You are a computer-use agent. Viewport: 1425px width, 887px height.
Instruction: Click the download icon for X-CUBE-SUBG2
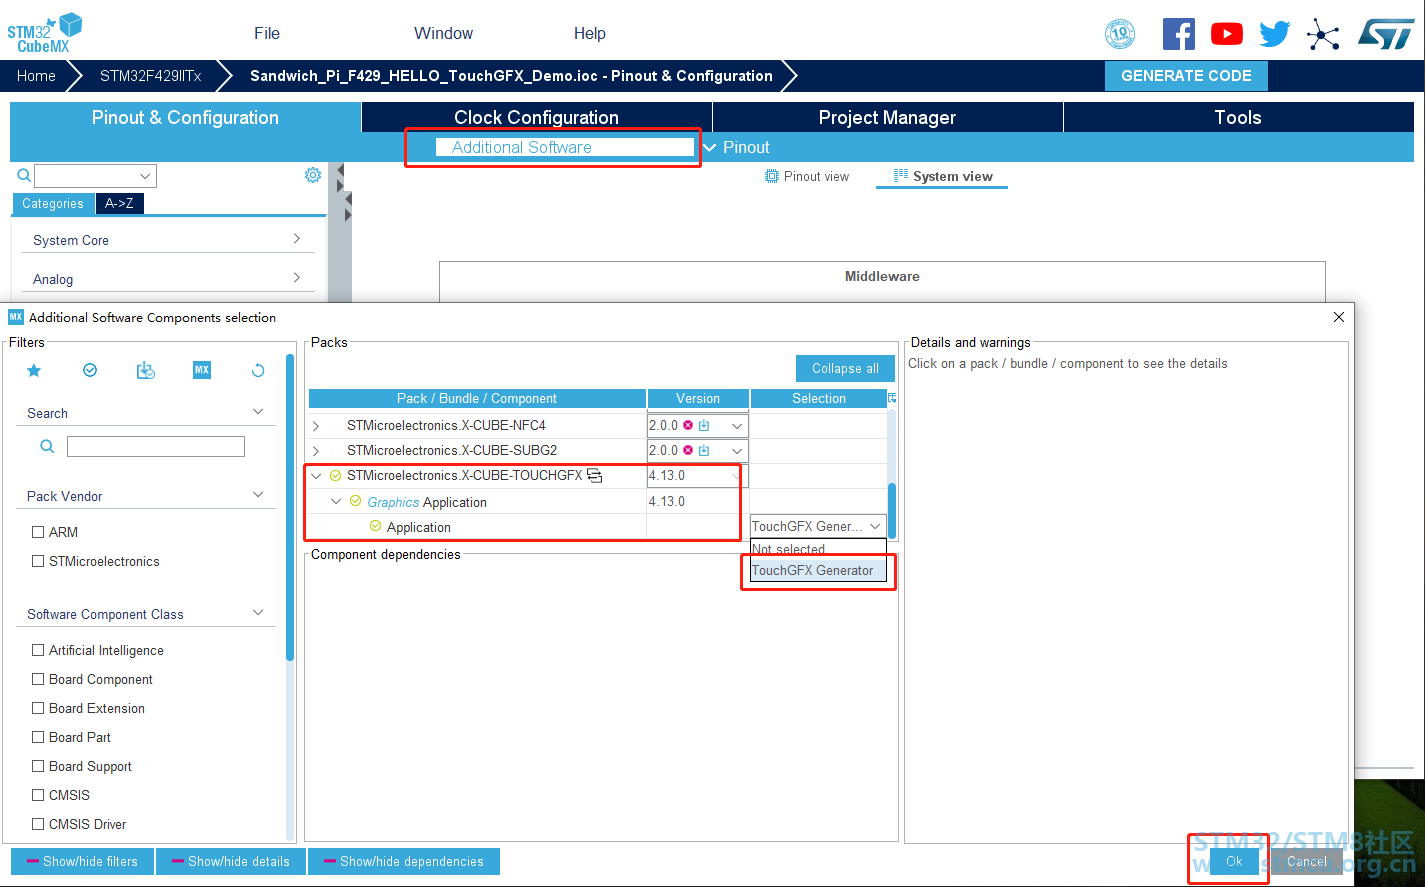[704, 450]
